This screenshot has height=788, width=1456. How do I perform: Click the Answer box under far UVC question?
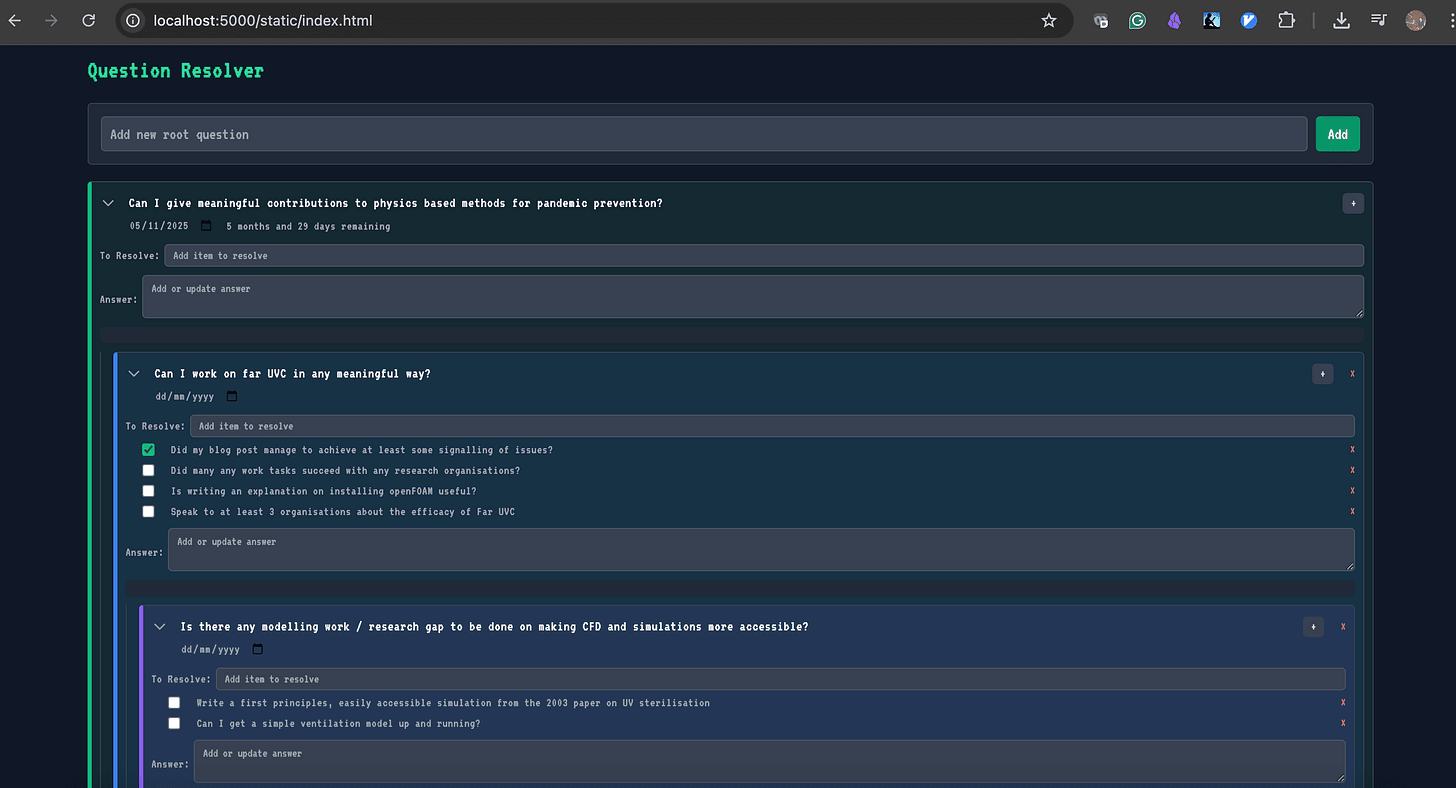760,550
